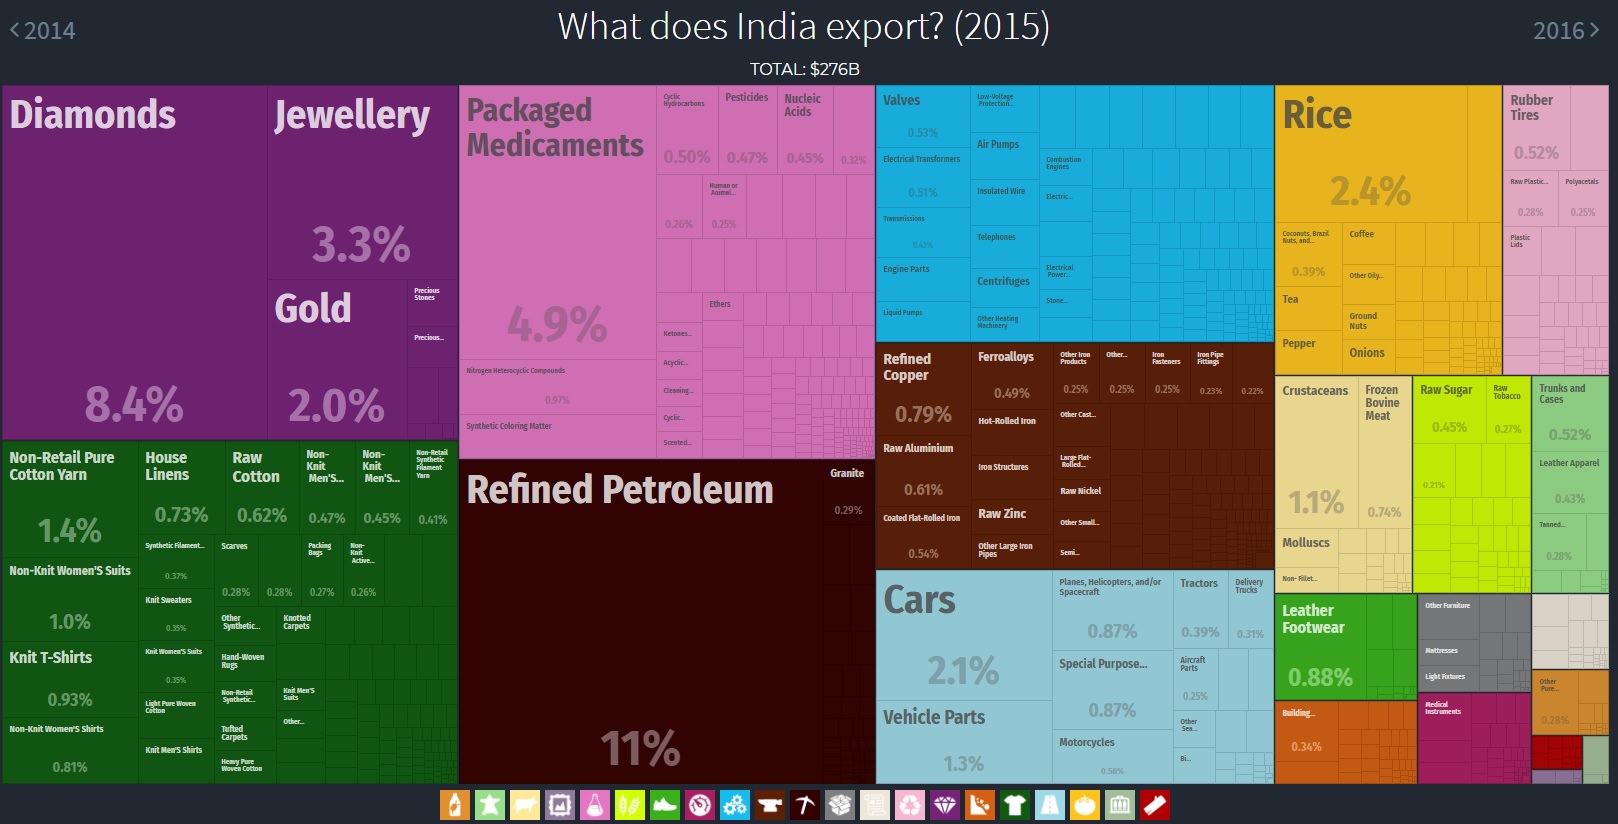This screenshot has height=824, width=1618.
Task: Click the Trunks and Cases tile
Action: [1569, 413]
